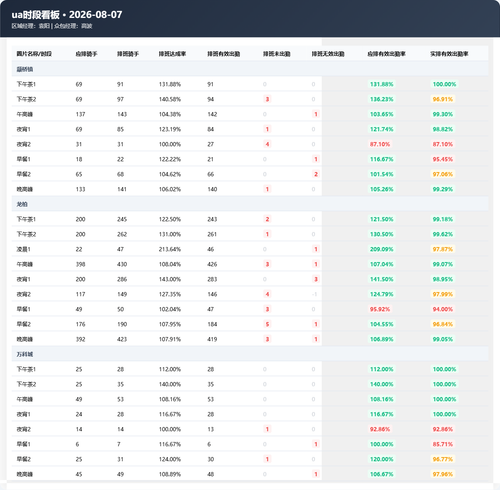Click the 108.89% attainment rate cell

170,474
